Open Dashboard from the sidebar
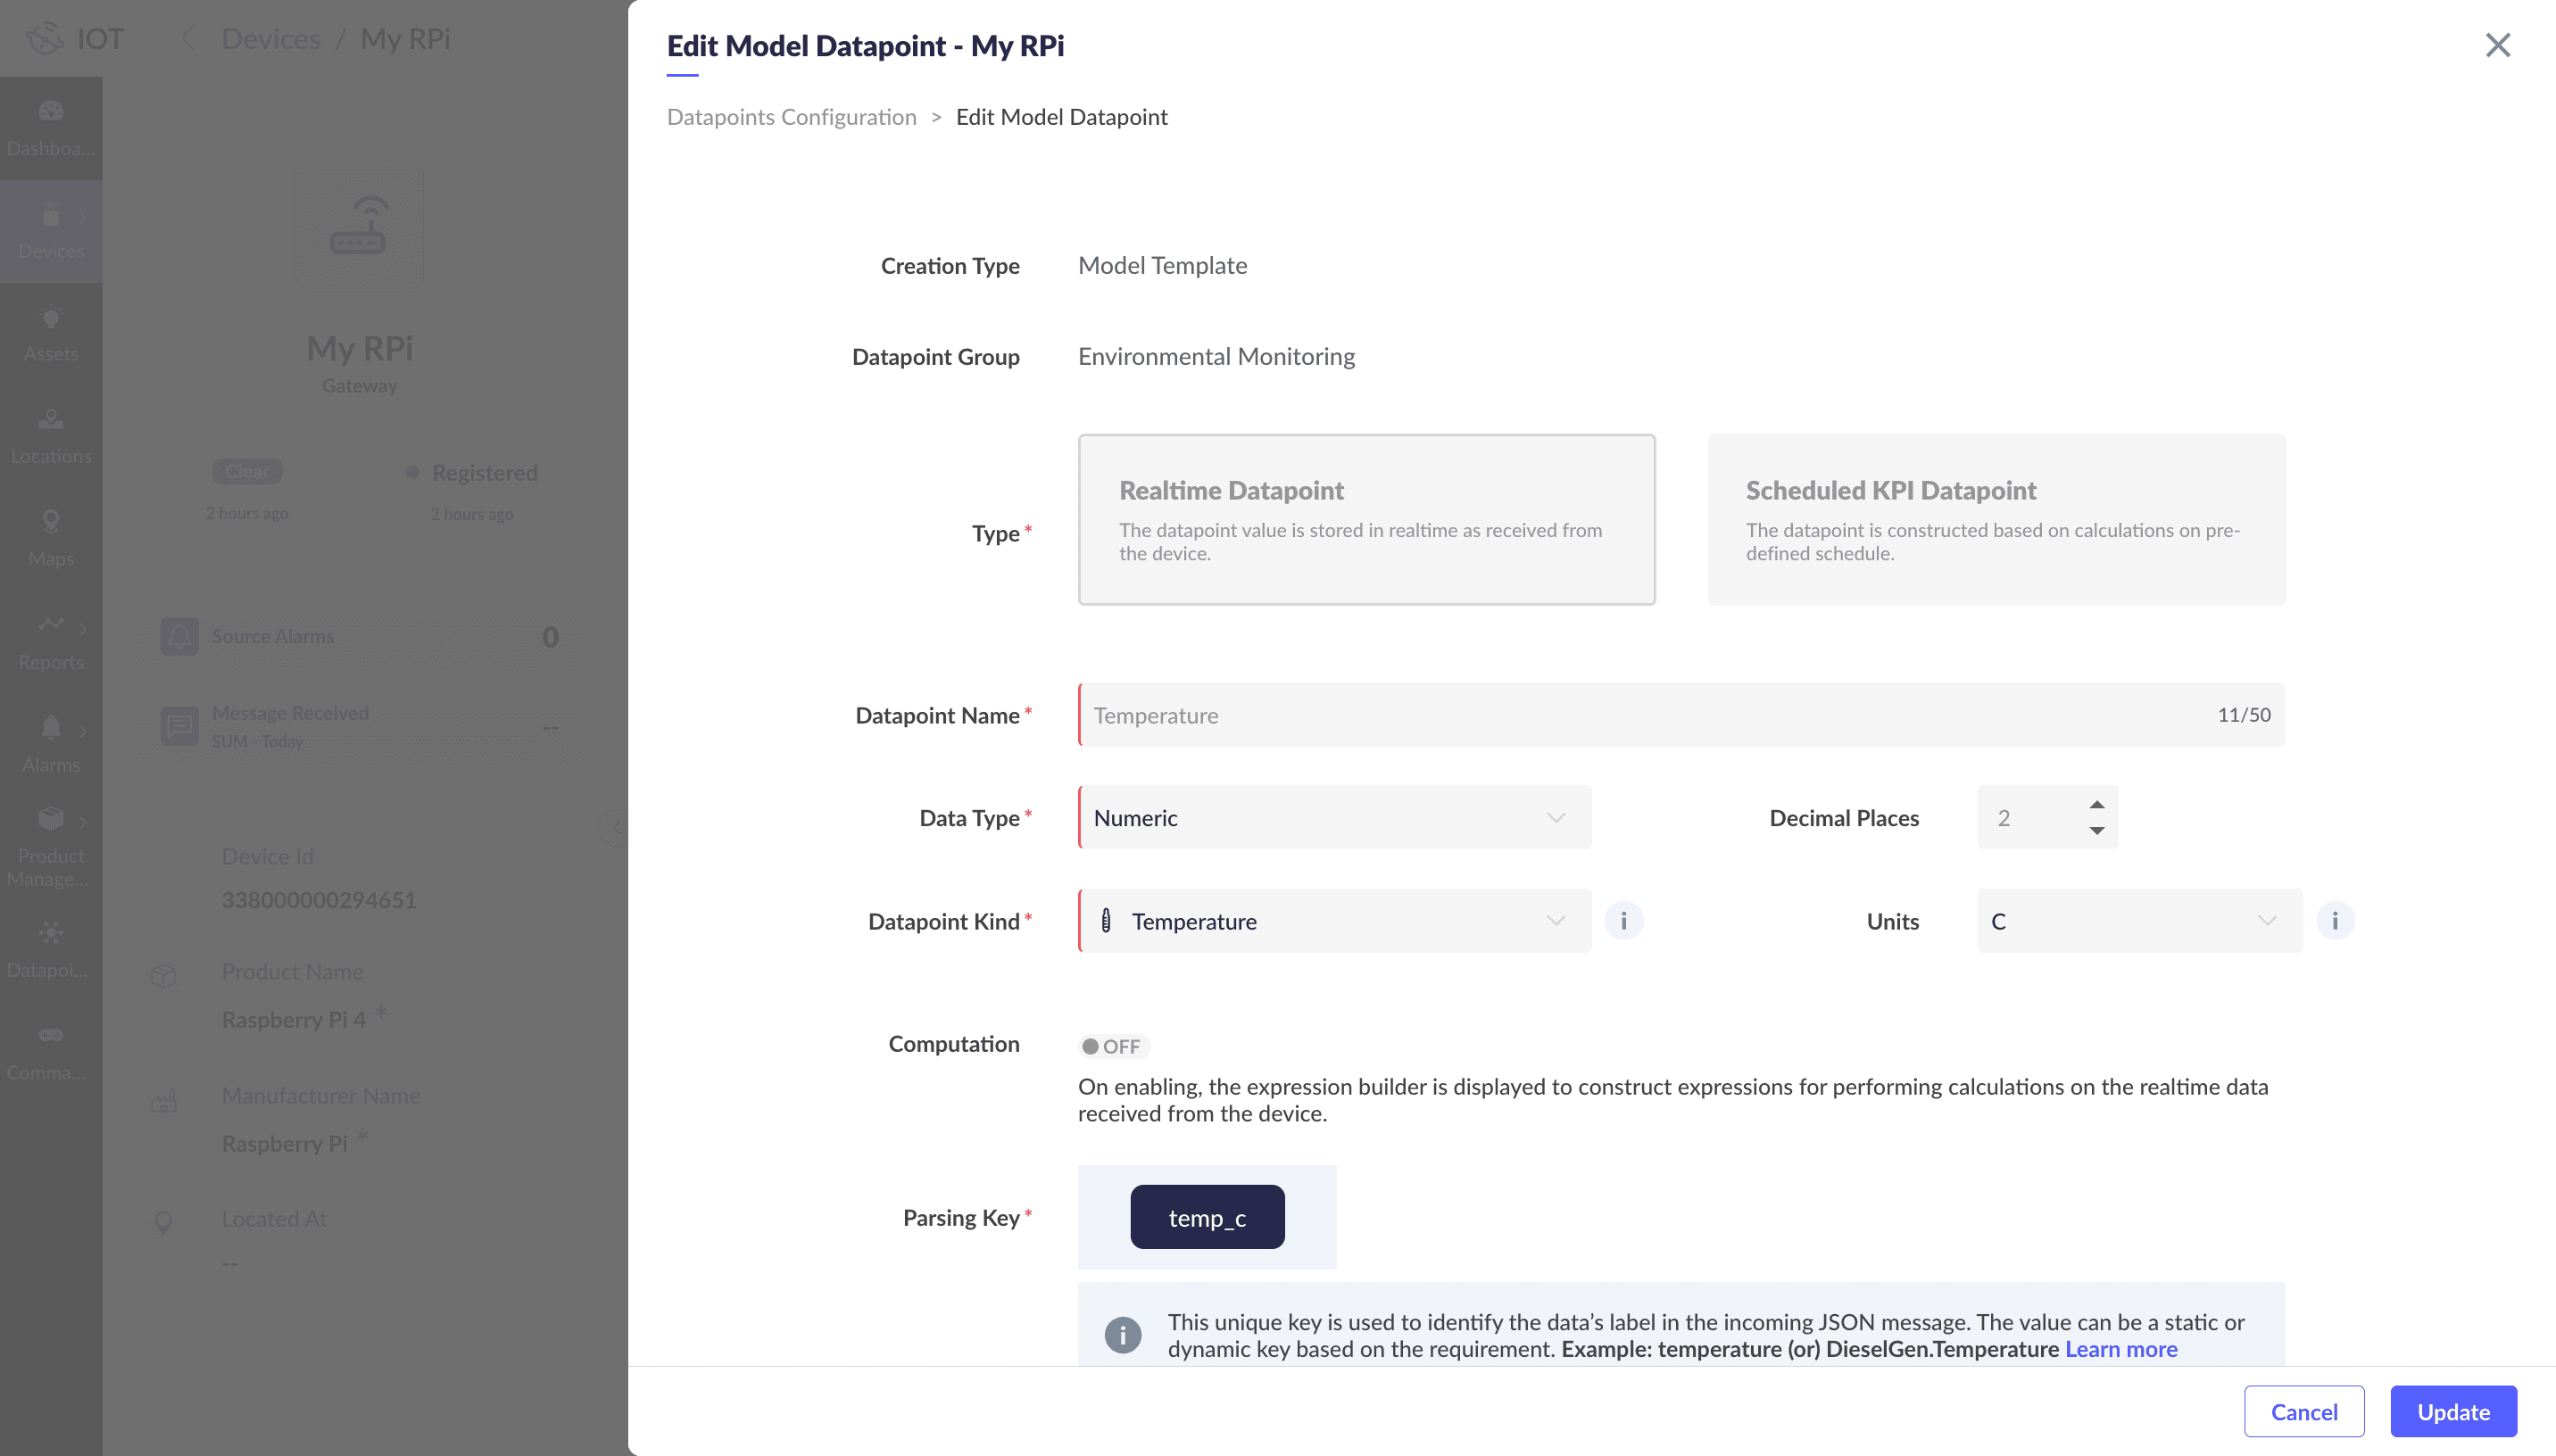This screenshot has height=1456, width=2556. (51, 128)
